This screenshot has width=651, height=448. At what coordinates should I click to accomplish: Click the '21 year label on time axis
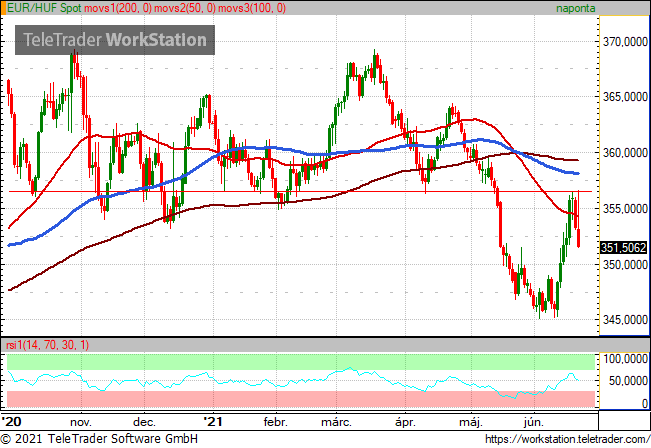pos(213,422)
